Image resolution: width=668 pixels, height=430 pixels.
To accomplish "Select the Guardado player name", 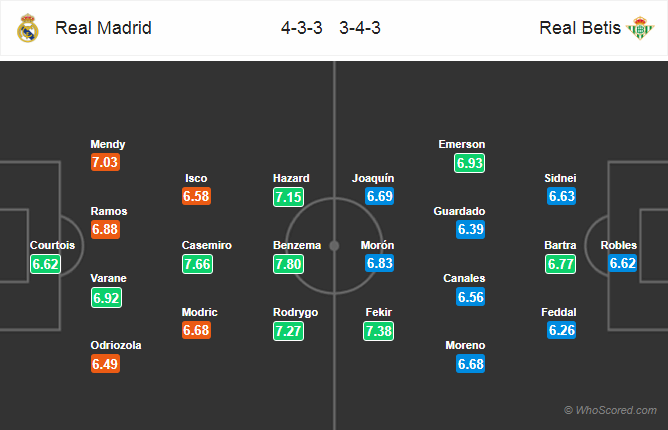I will [x=459, y=211].
